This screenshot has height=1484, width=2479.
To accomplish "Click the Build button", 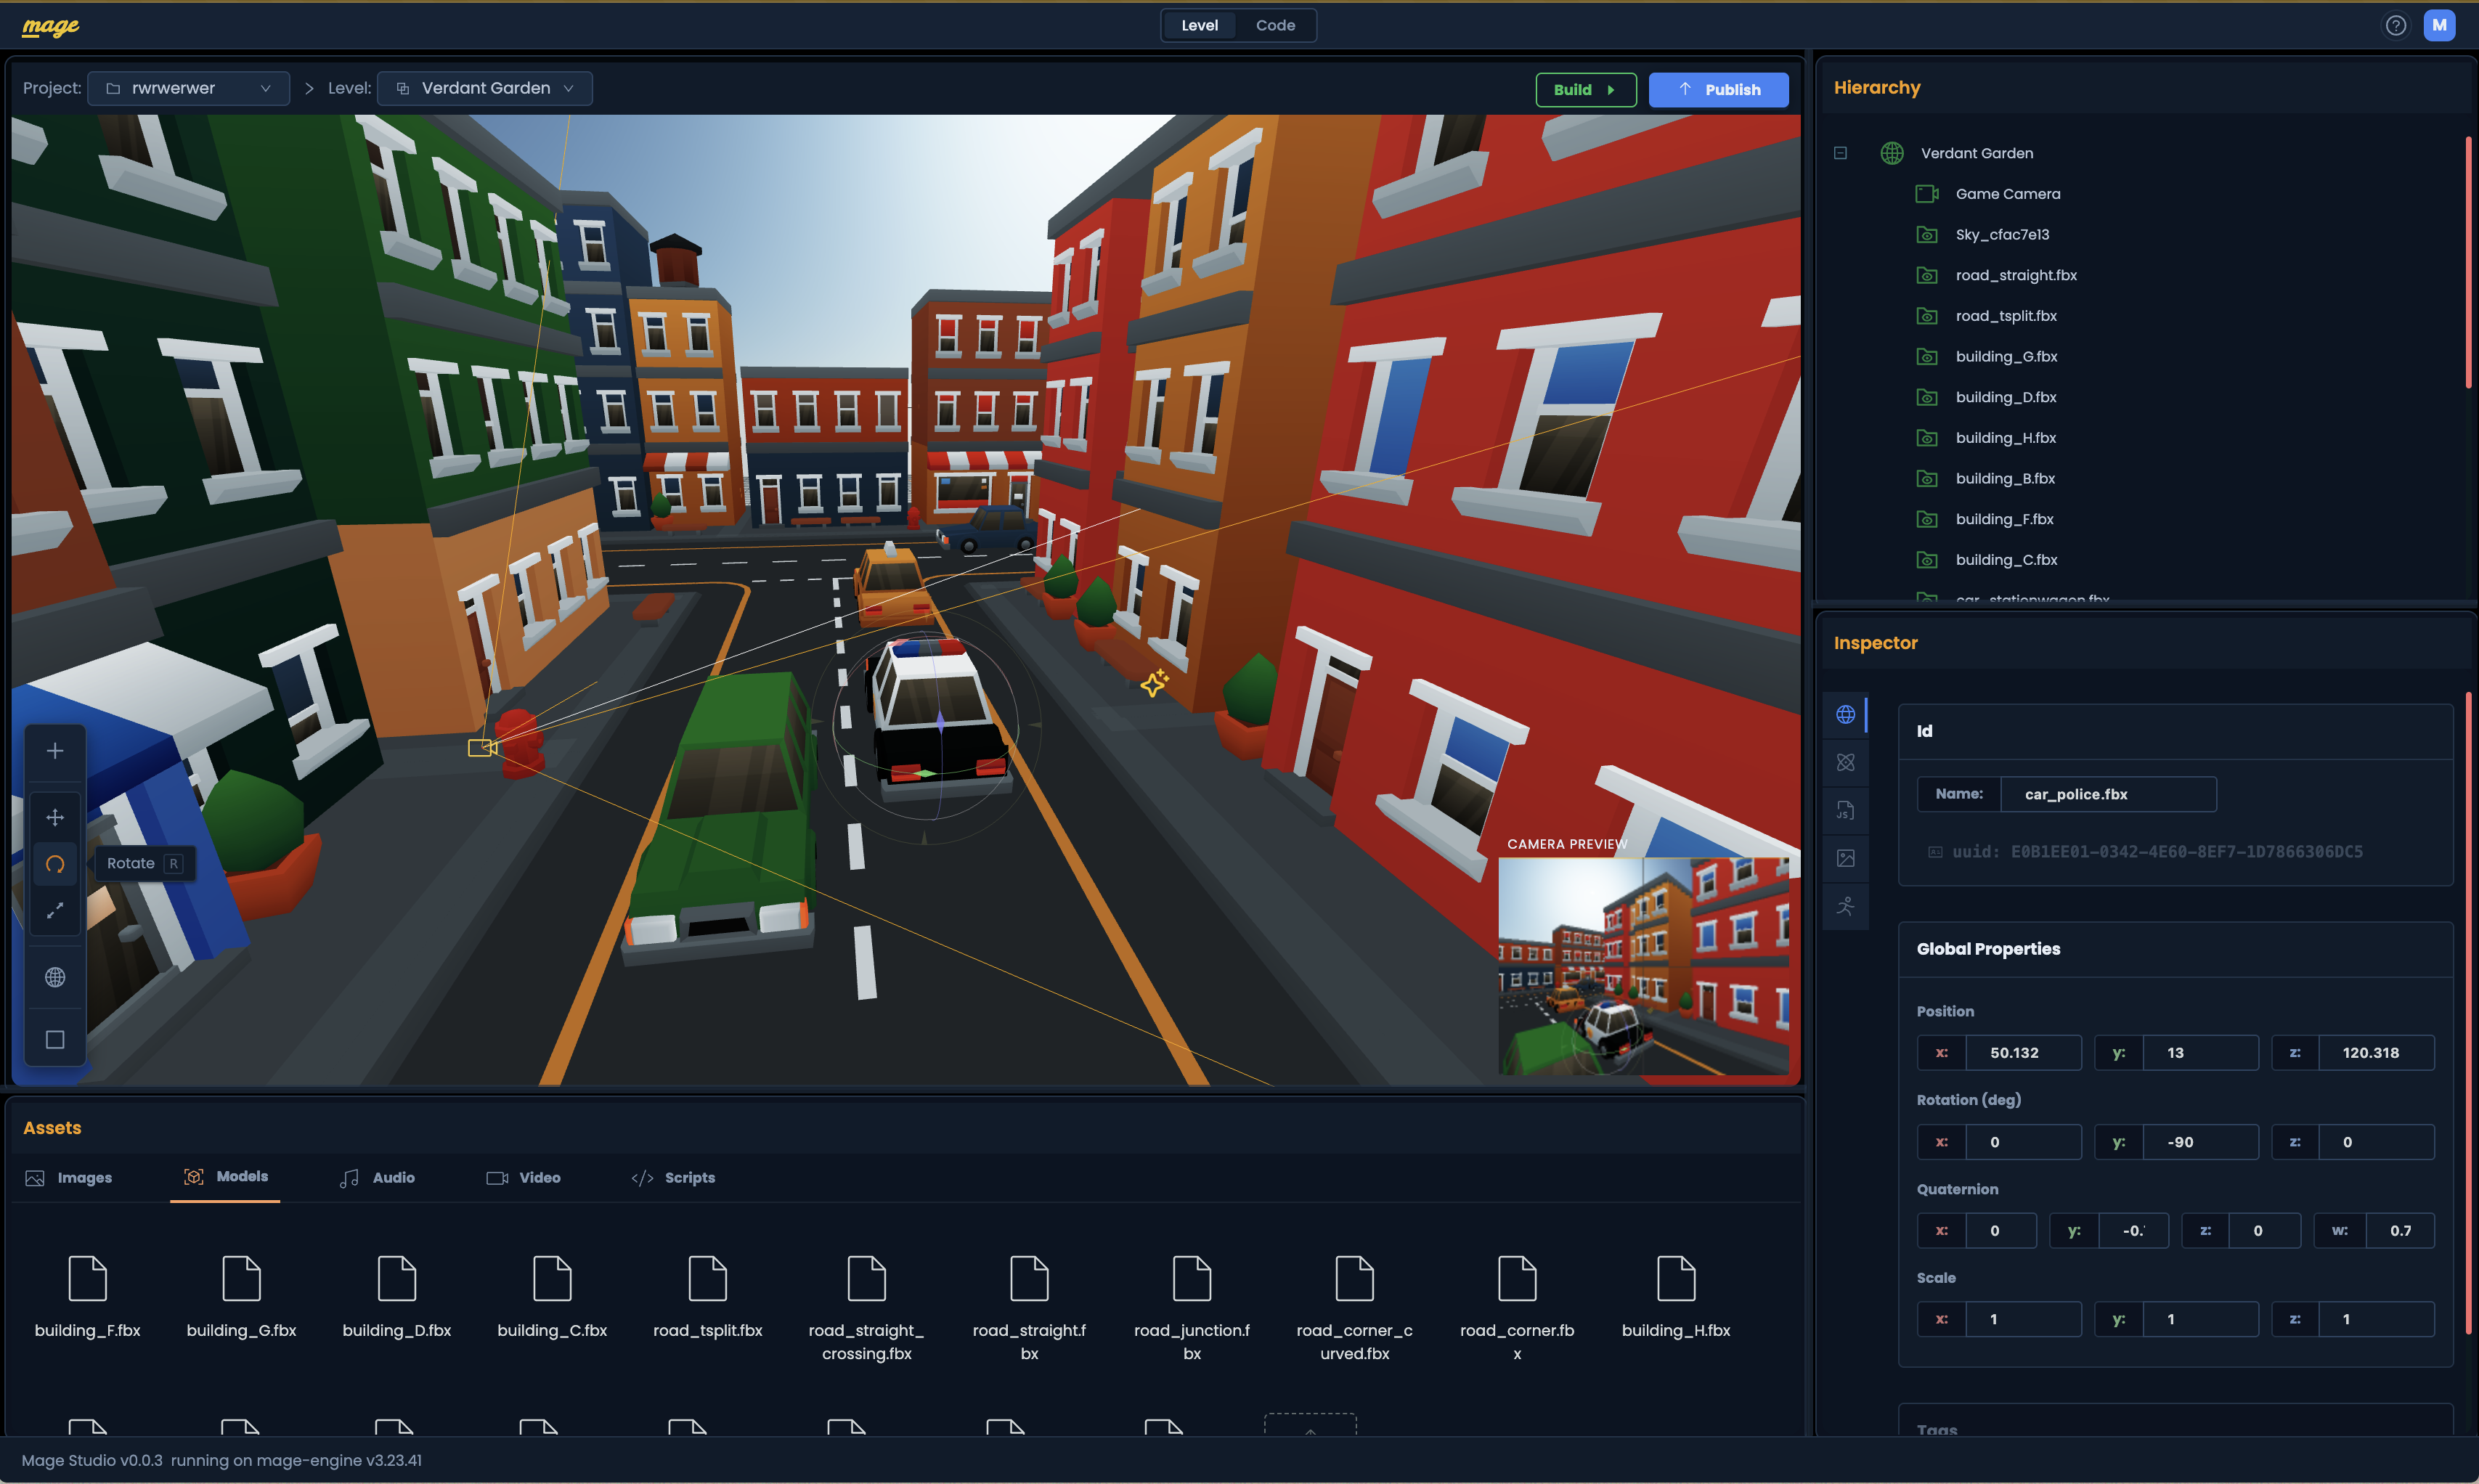I will point(1585,89).
